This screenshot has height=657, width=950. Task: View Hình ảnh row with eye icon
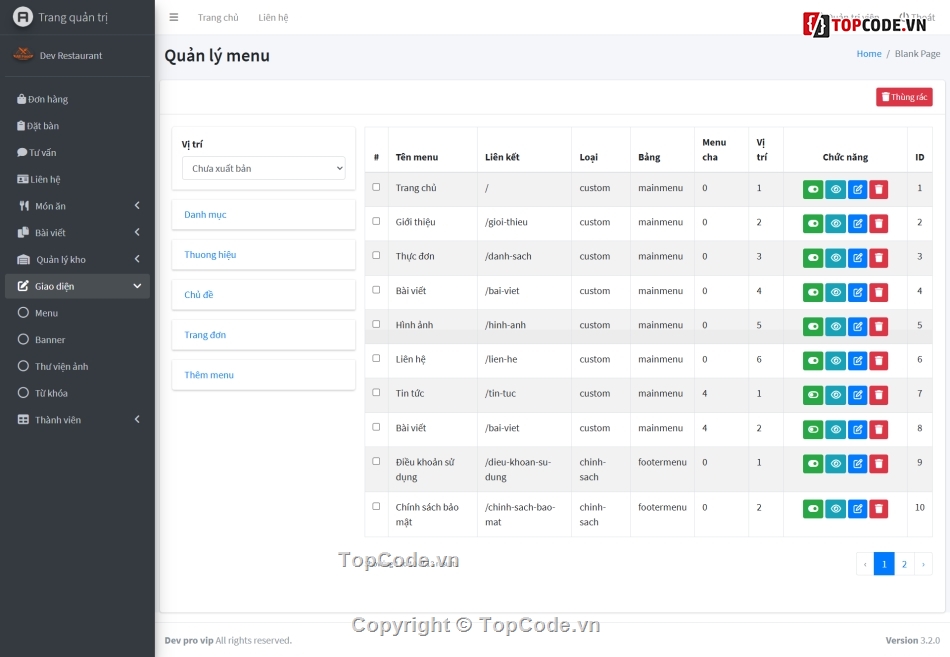(836, 327)
